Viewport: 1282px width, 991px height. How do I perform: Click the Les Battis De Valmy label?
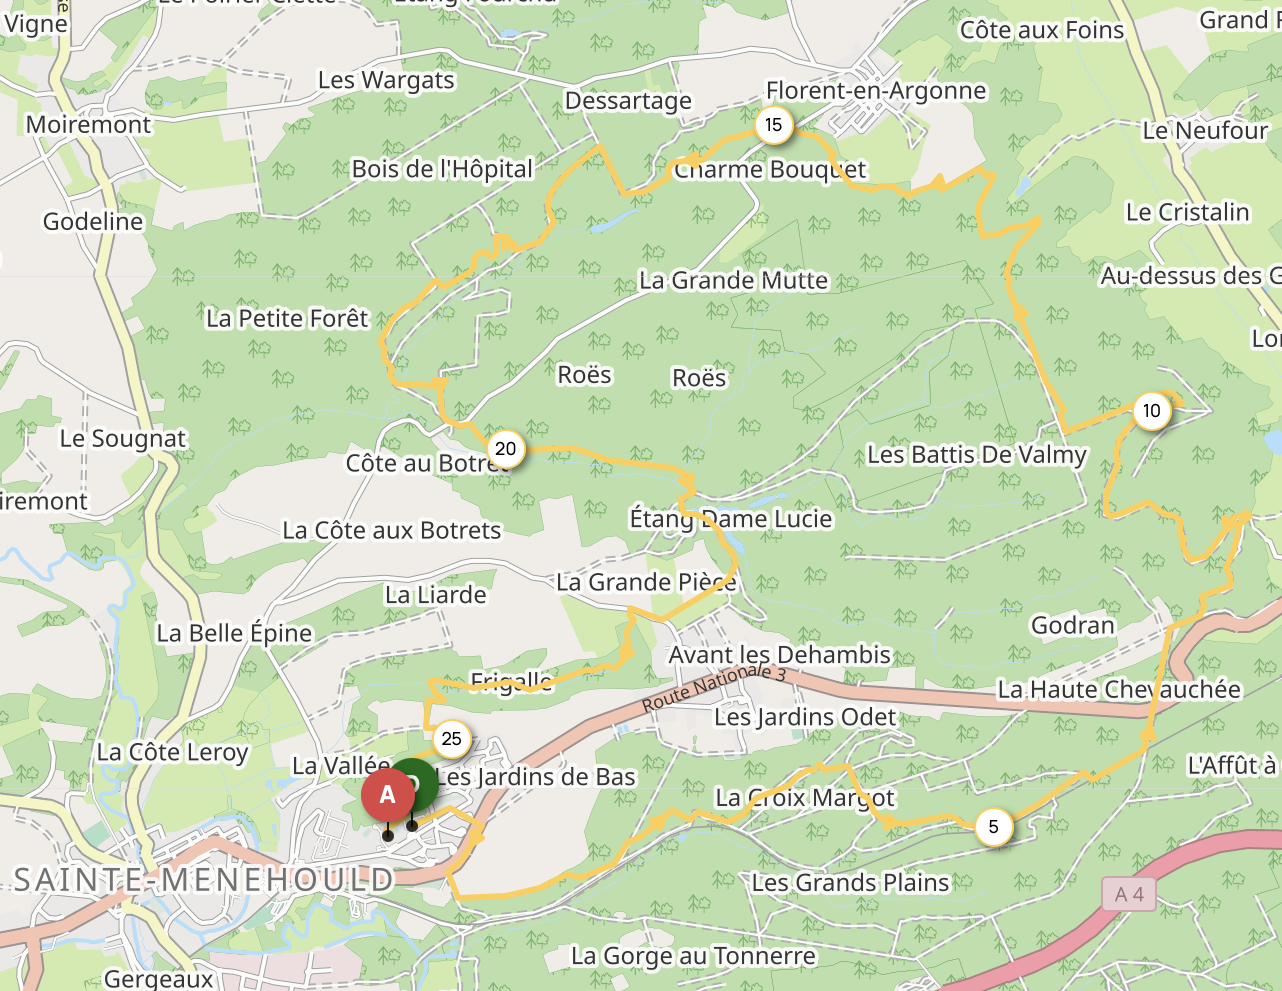tap(977, 455)
